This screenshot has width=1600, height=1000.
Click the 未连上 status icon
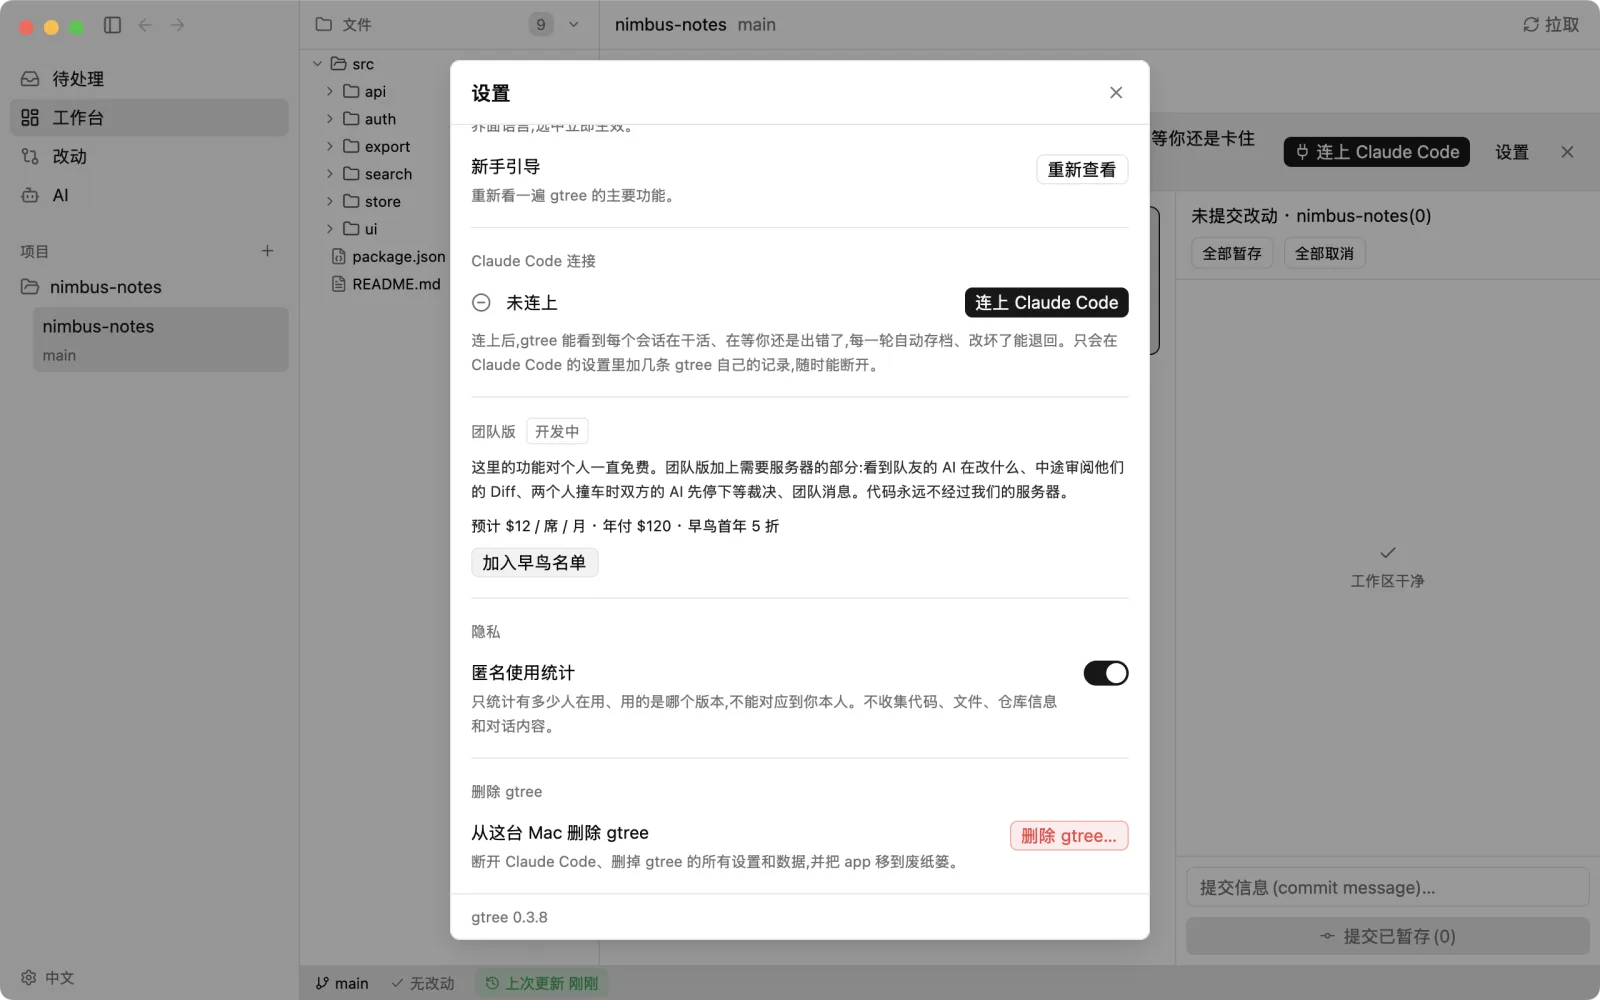(481, 303)
